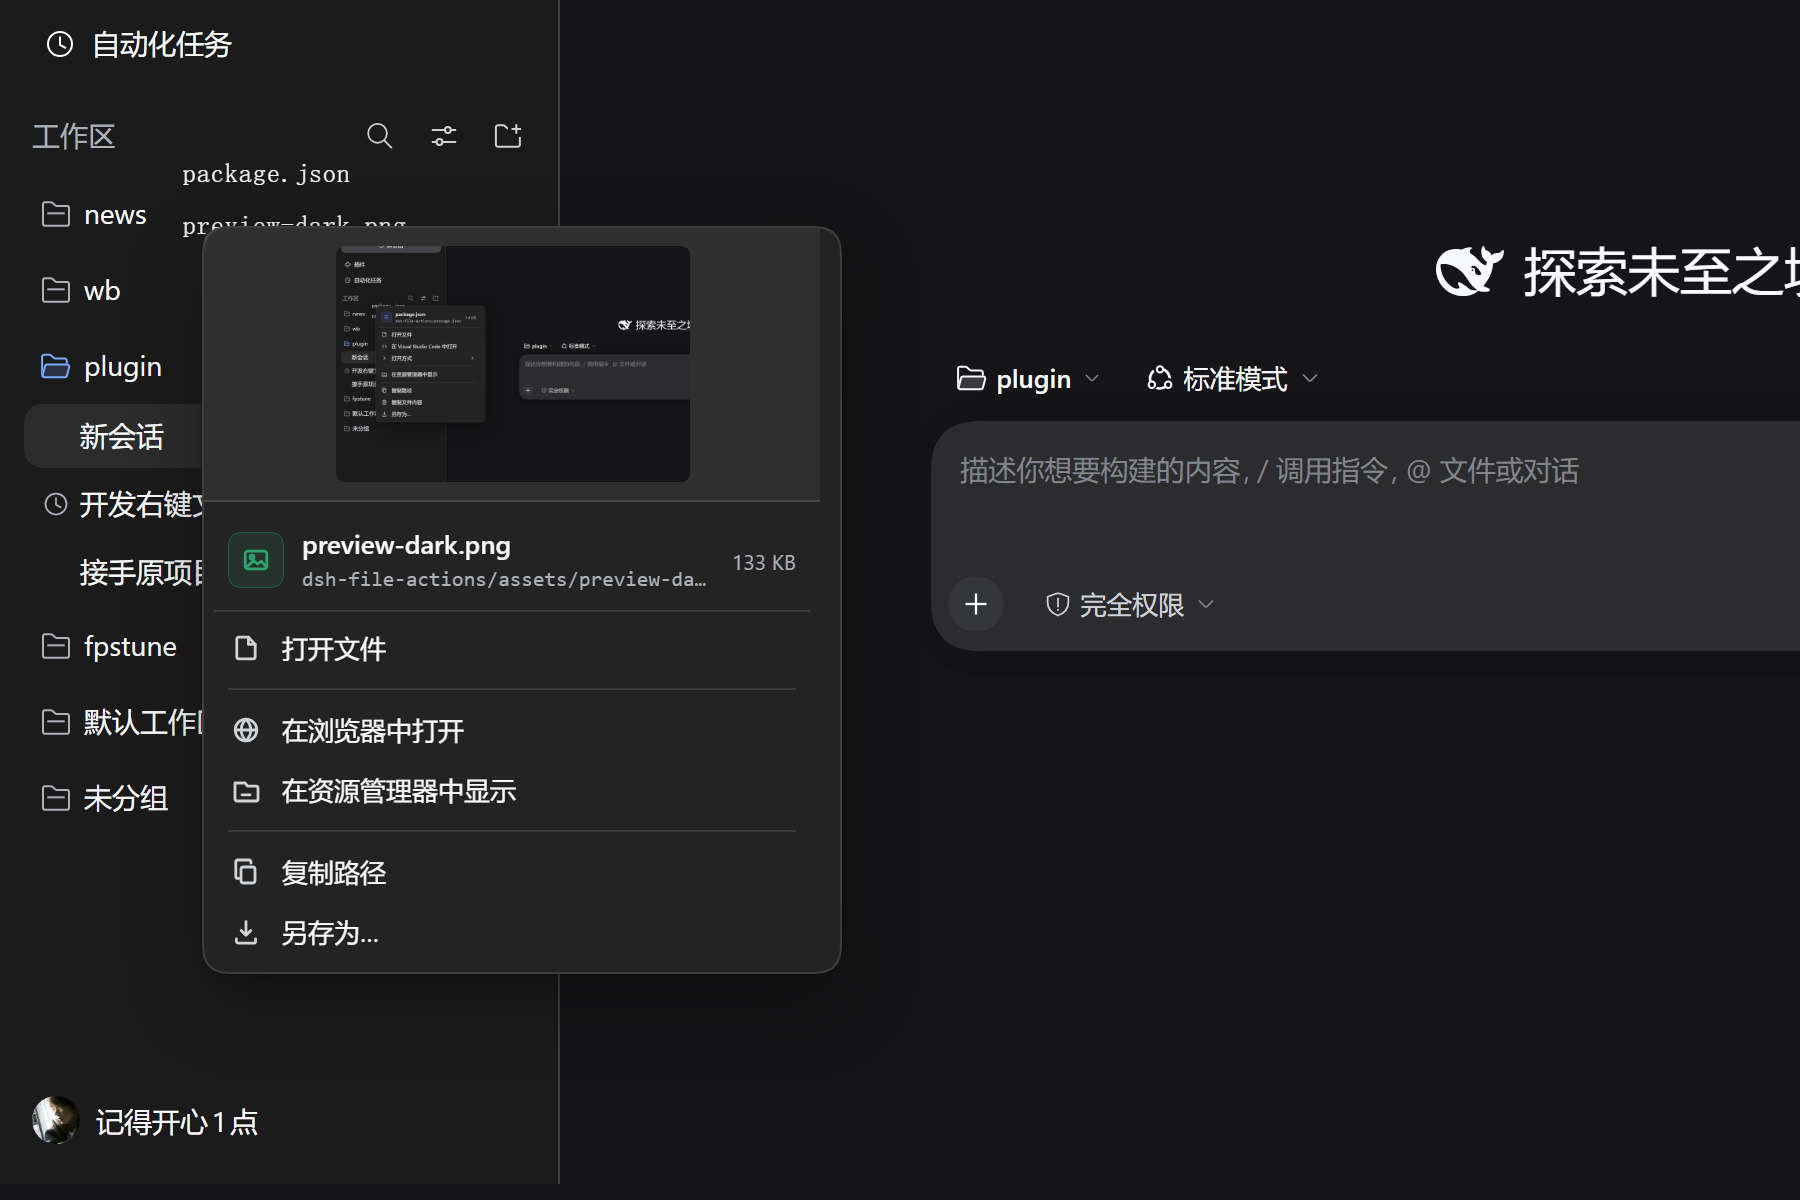Screen dimensions: 1800x1200
Task: Click the 描述你想要构建的内容 prompt input
Action: (x=1269, y=470)
